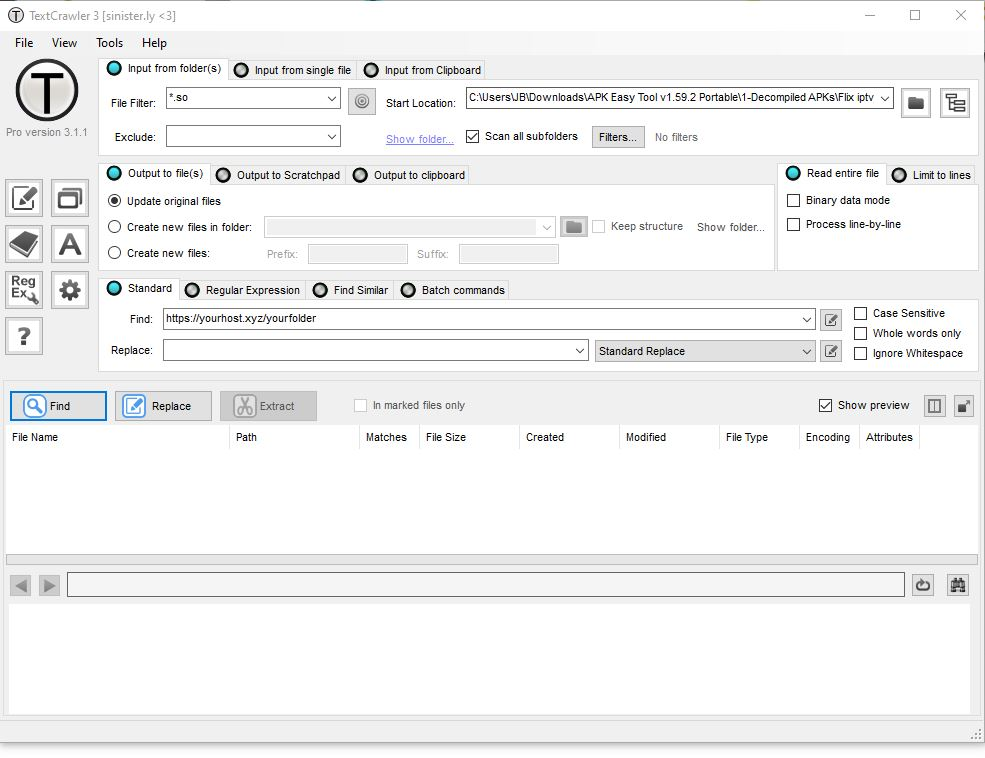
Task: Enable the Case Sensitive checkbox
Action: click(860, 313)
